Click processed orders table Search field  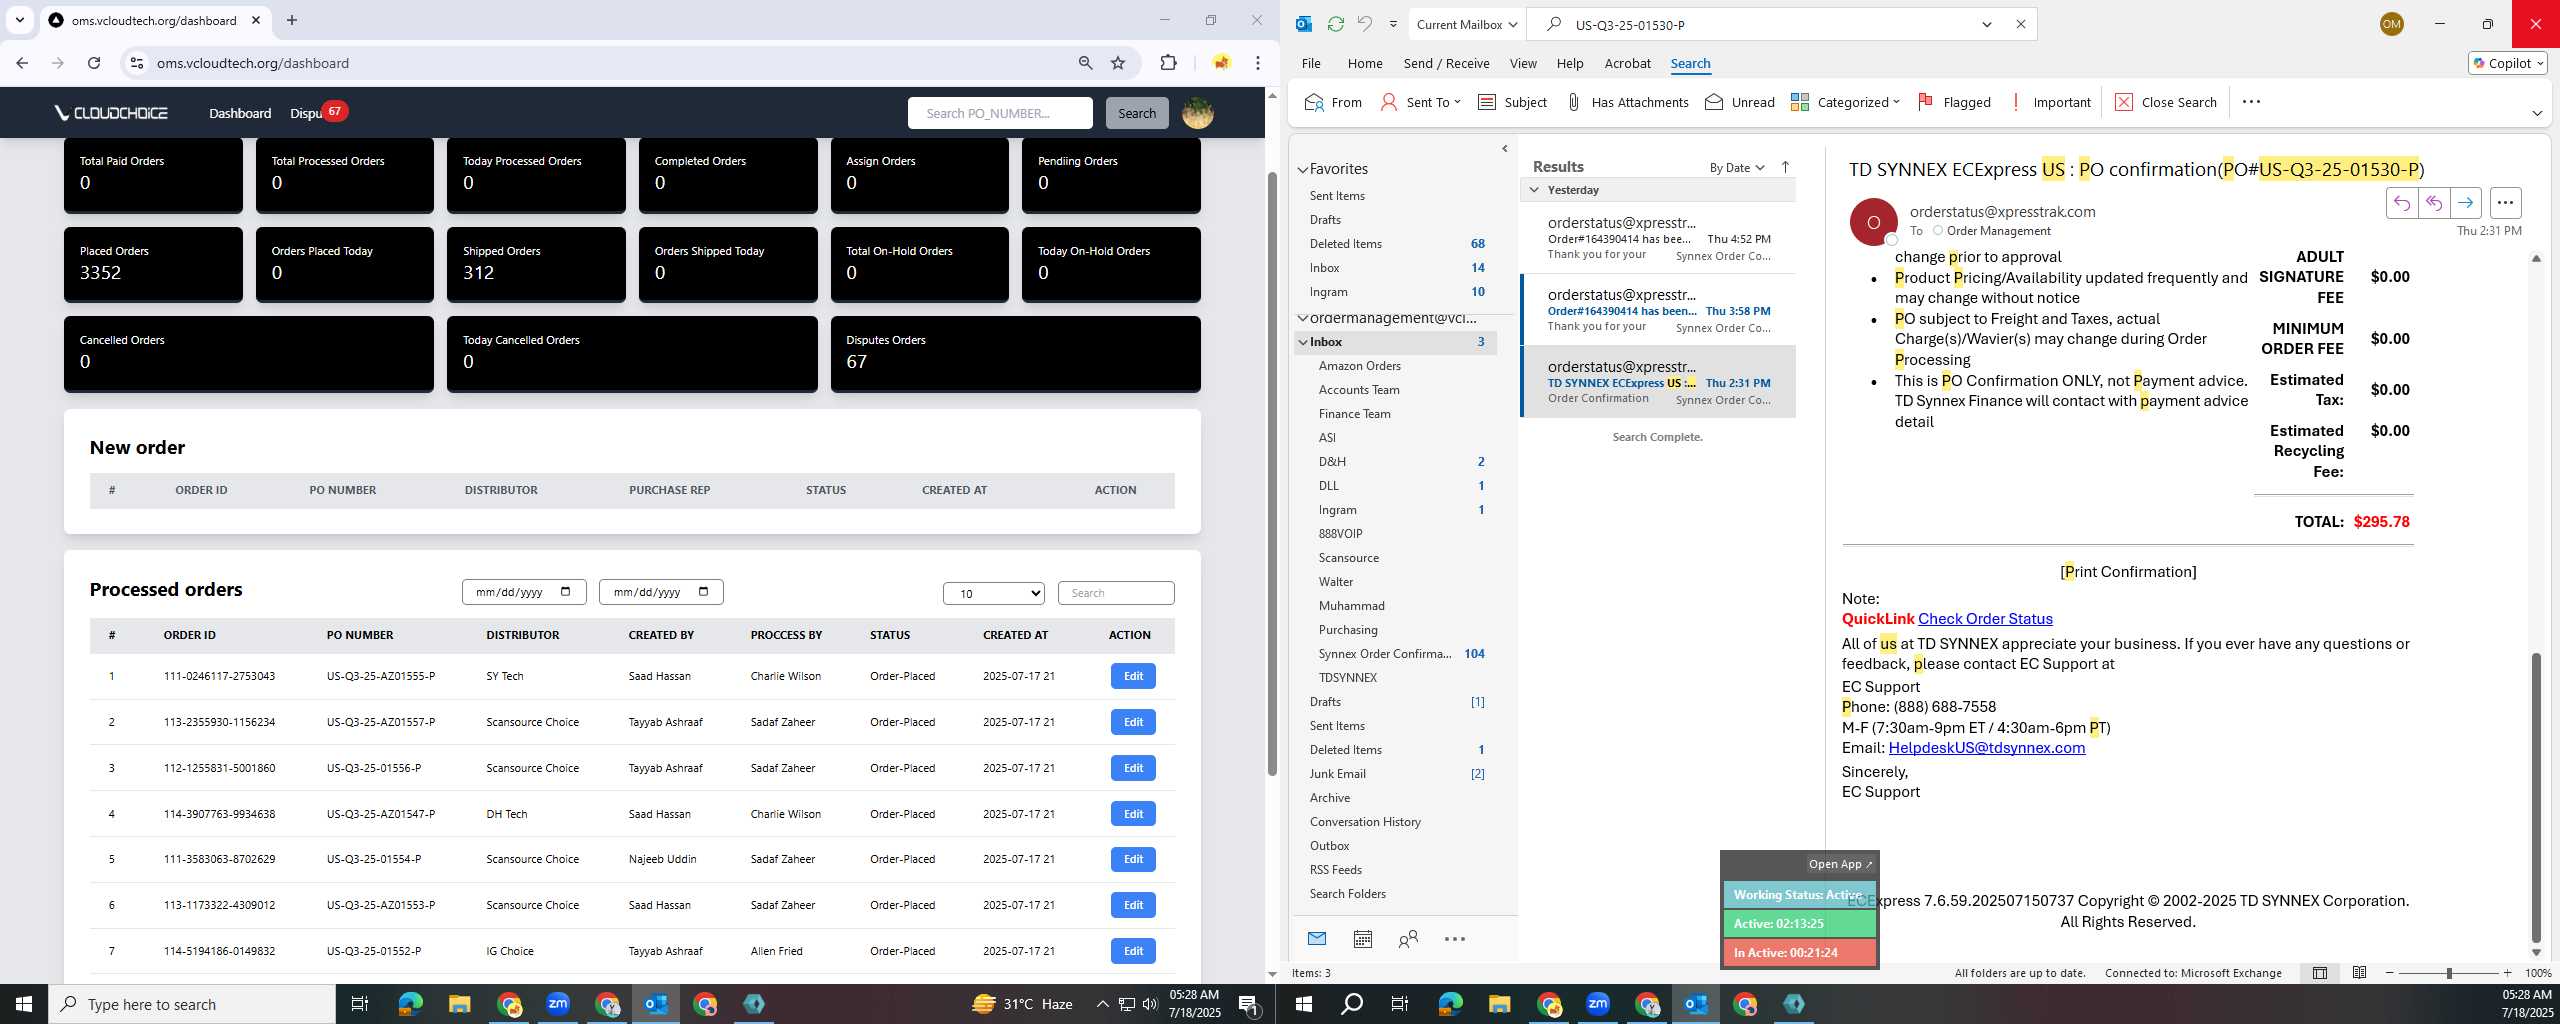coord(1116,593)
